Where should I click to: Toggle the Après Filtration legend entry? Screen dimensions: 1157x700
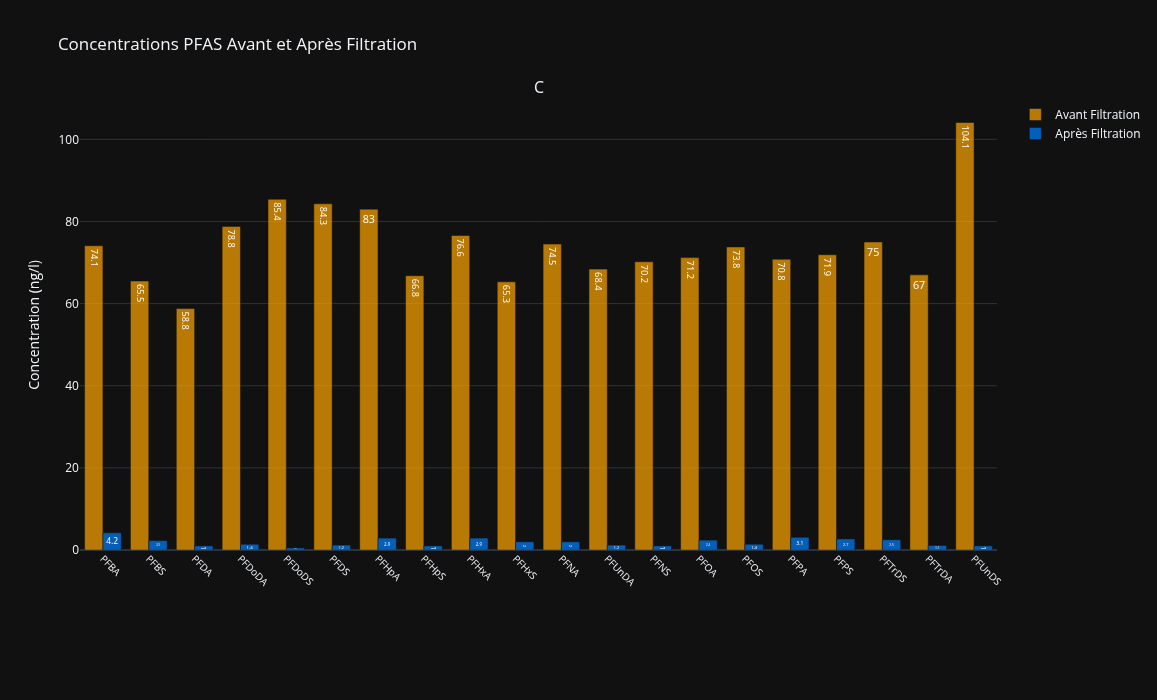point(1096,134)
